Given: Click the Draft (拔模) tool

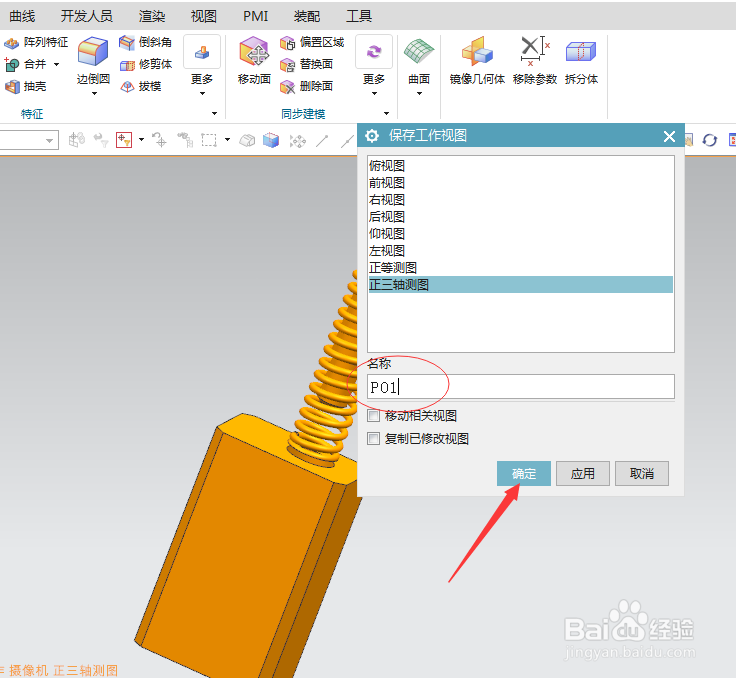Looking at the screenshot, I should 141,86.
